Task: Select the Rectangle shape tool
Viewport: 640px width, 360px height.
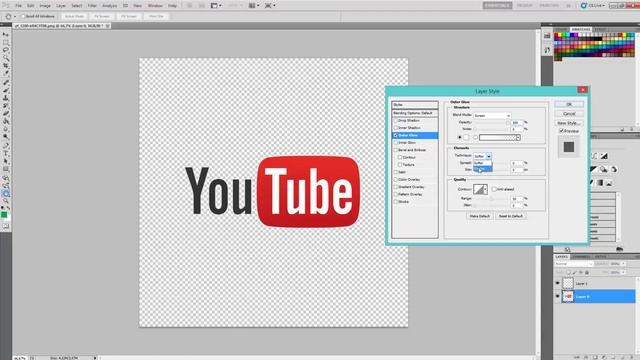Action: point(6,169)
